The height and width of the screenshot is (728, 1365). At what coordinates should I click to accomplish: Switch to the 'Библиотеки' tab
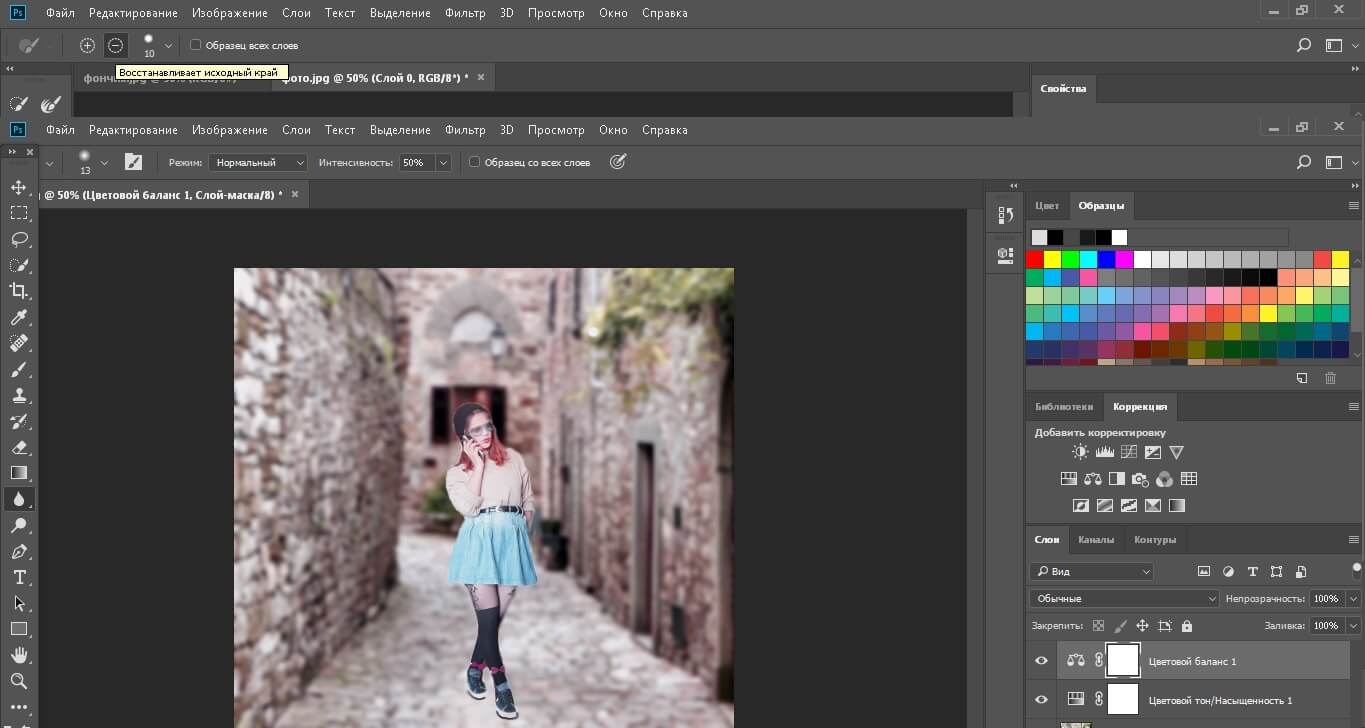pyautogui.click(x=1063, y=407)
